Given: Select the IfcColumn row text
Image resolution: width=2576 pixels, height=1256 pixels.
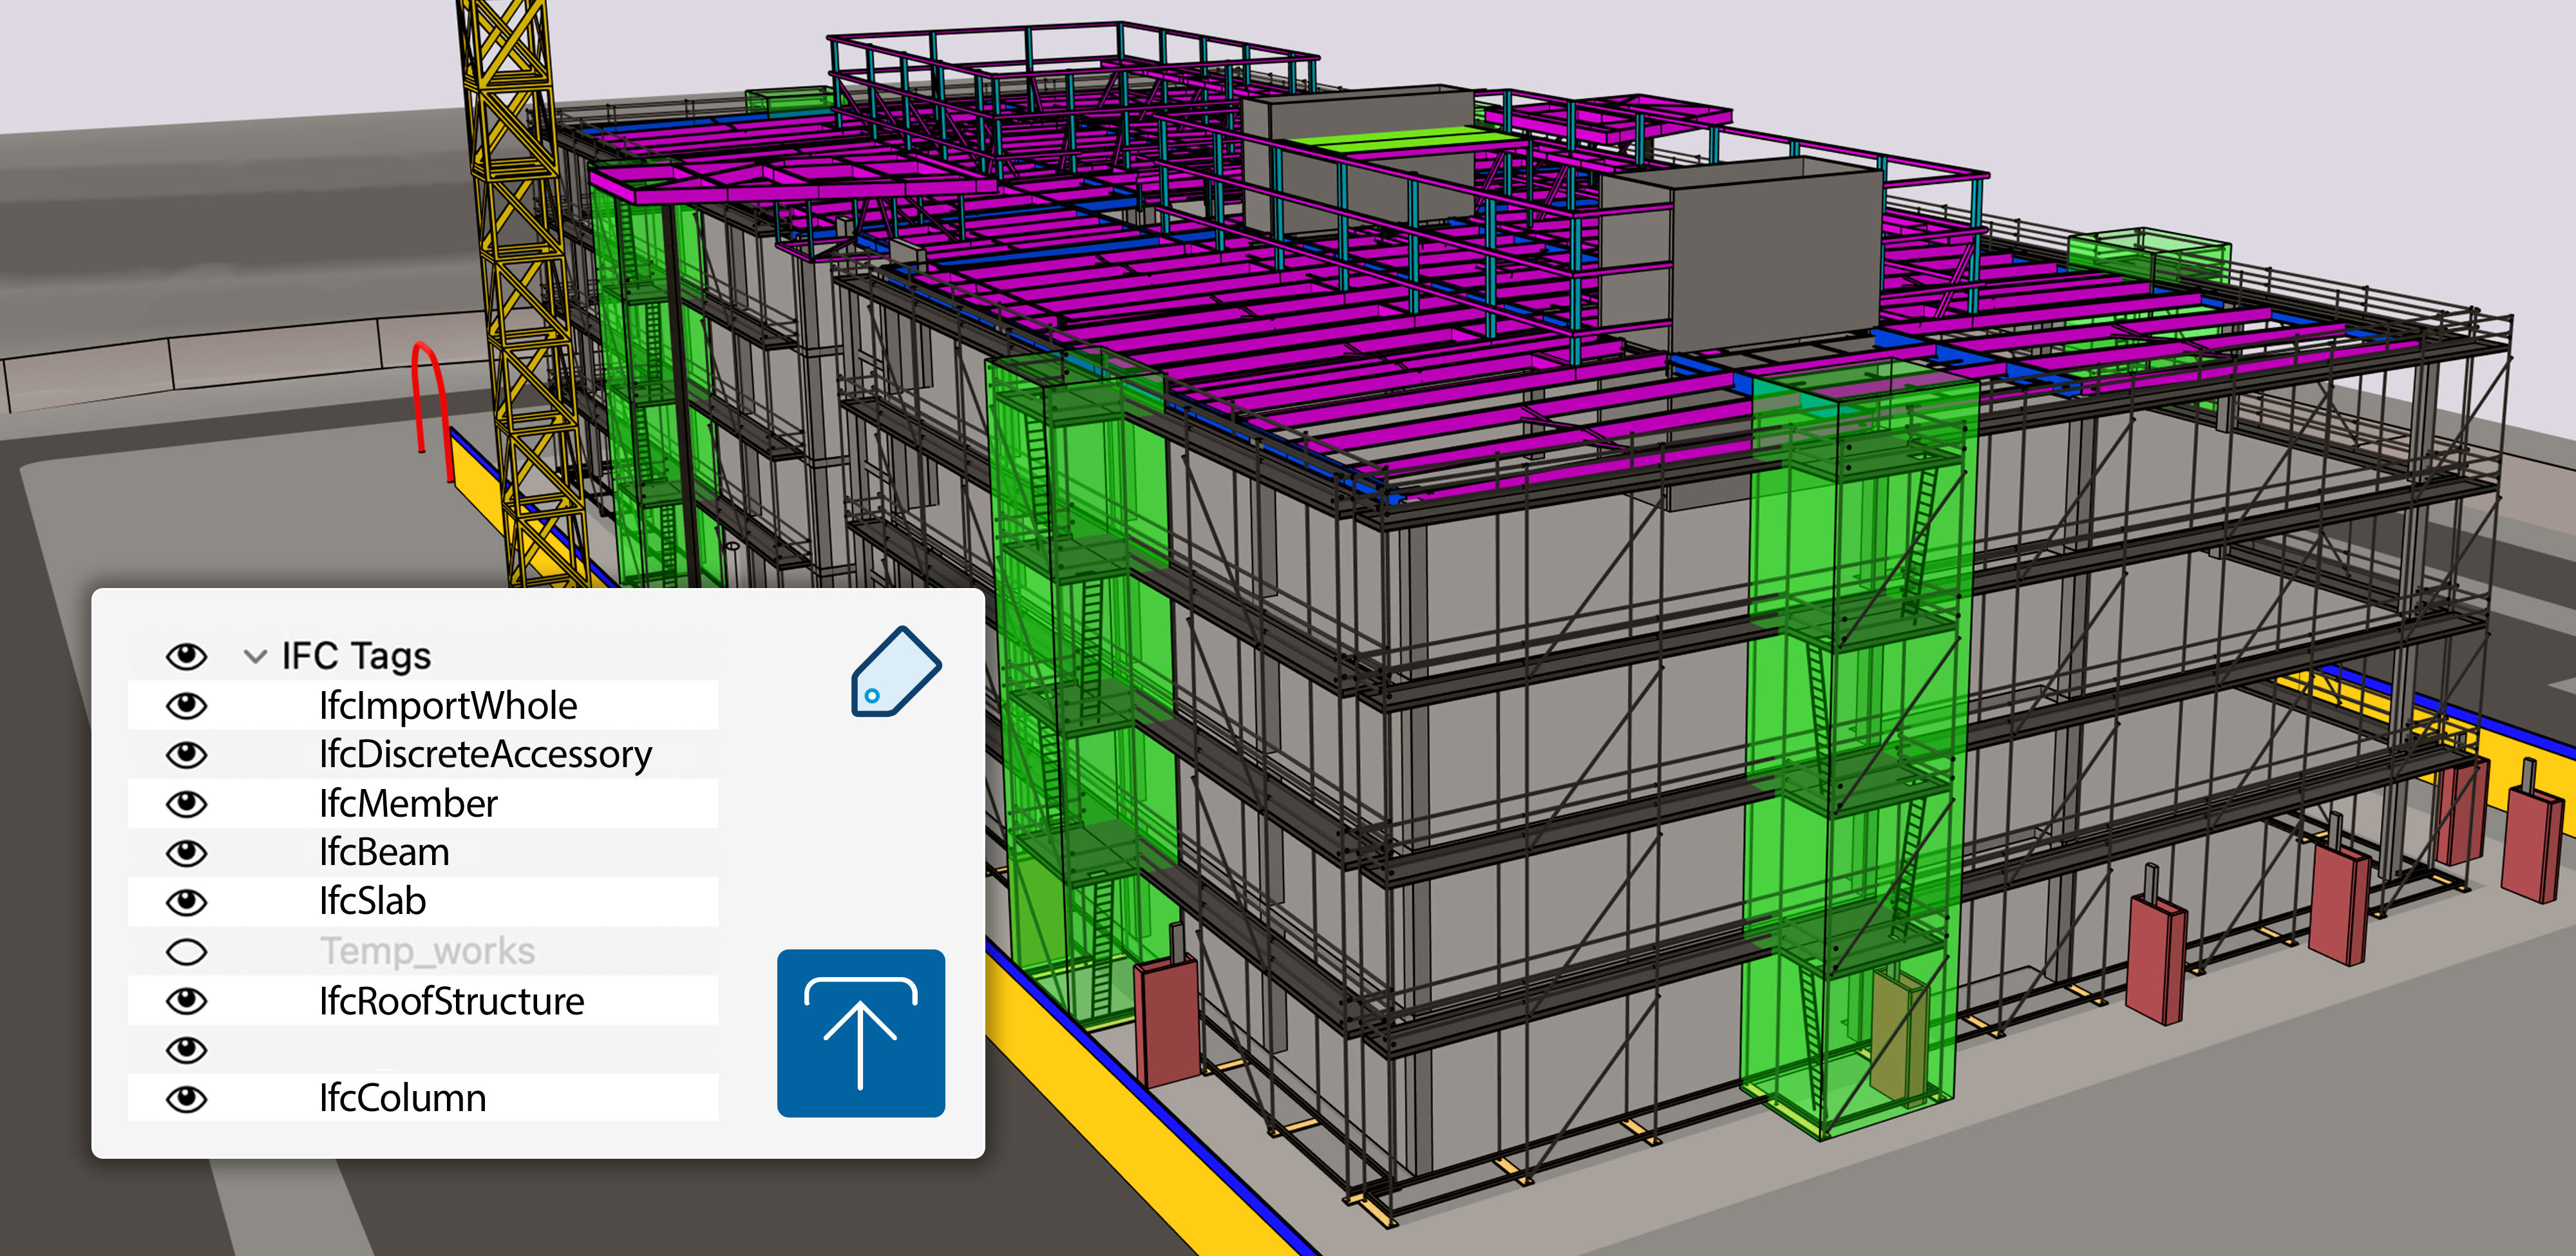Looking at the screenshot, I should click(x=402, y=1099).
